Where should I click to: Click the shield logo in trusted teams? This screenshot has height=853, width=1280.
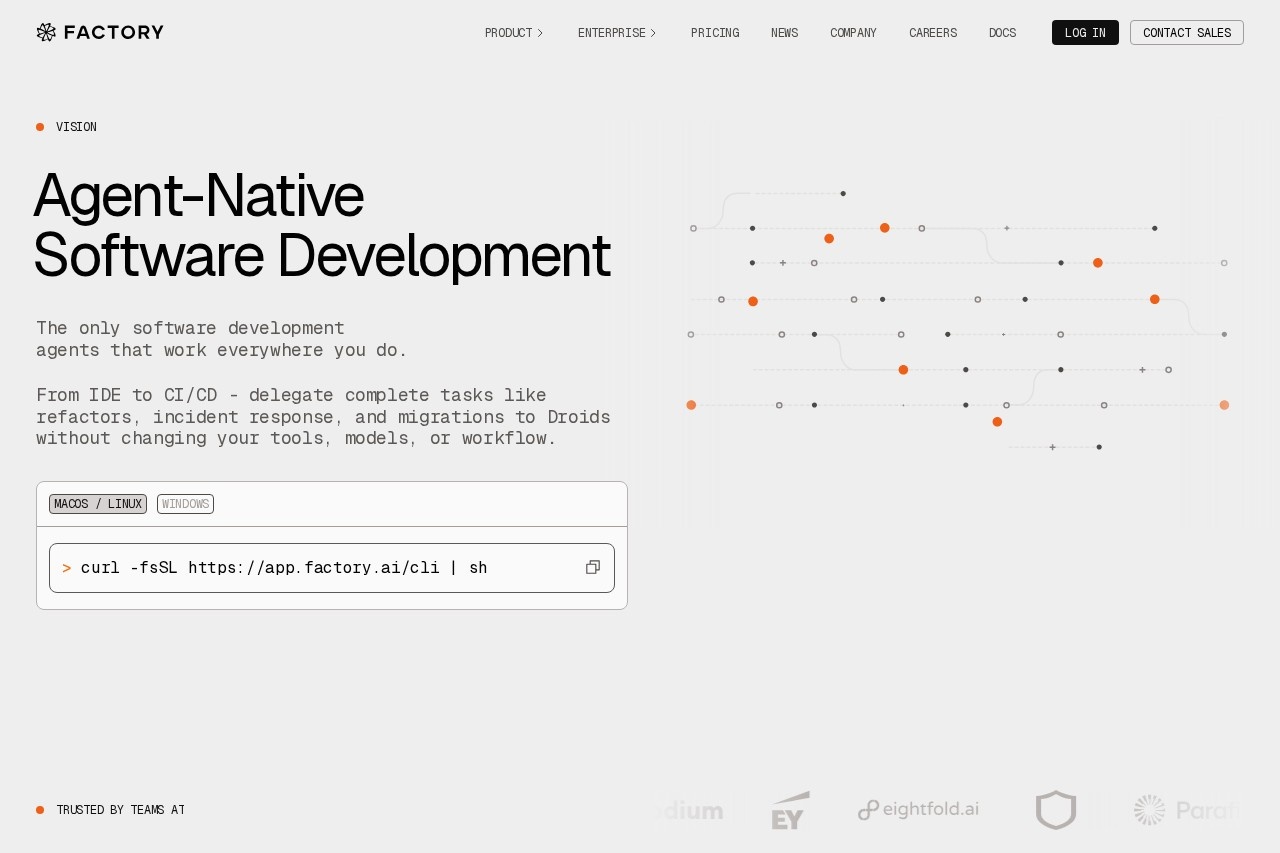[1055, 810]
